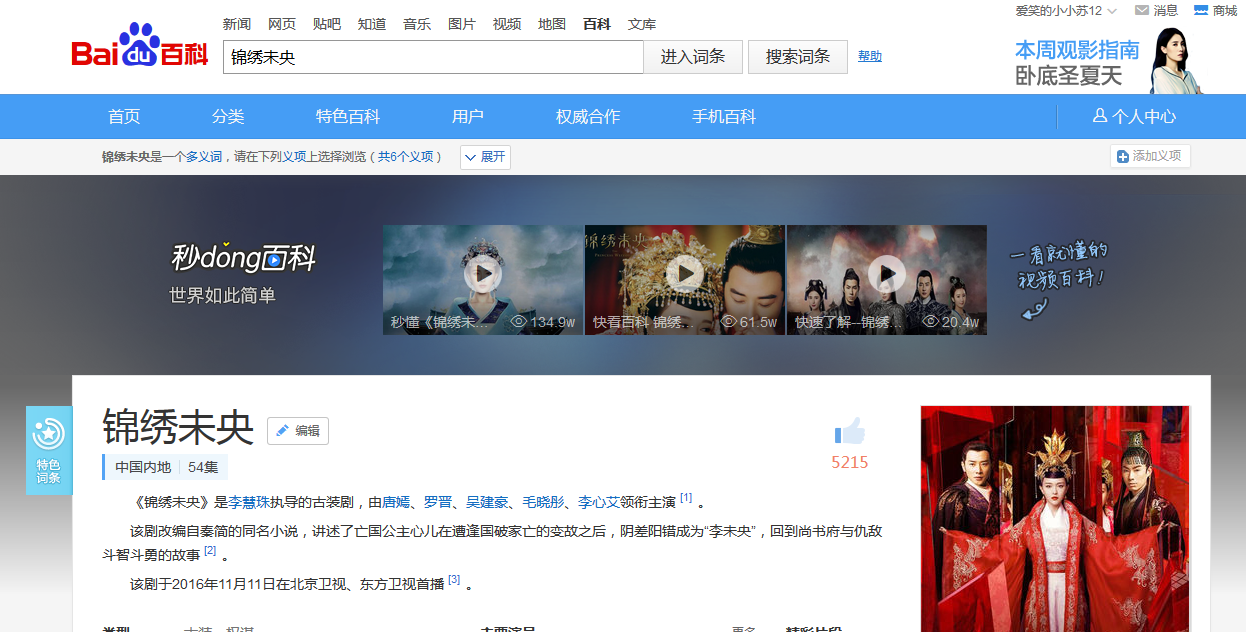Open the 地图 tab

552,24
